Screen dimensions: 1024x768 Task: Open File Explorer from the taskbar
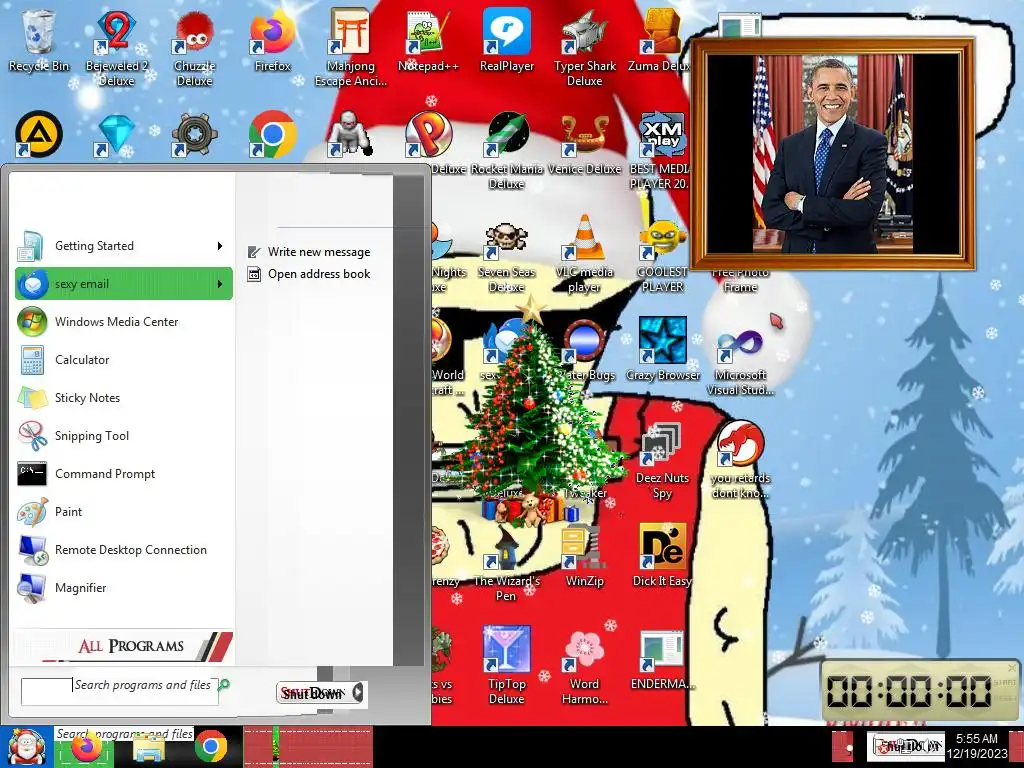click(x=148, y=748)
